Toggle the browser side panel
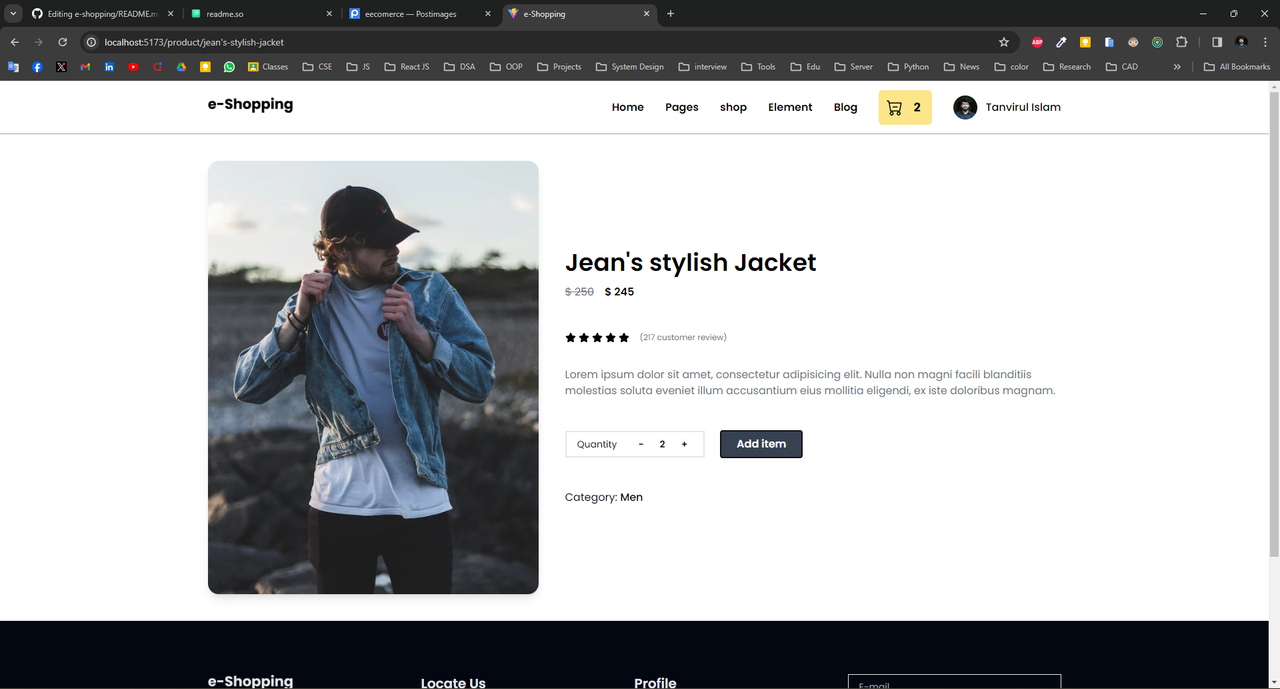This screenshot has width=1280, height=689. coord(1217,42)
